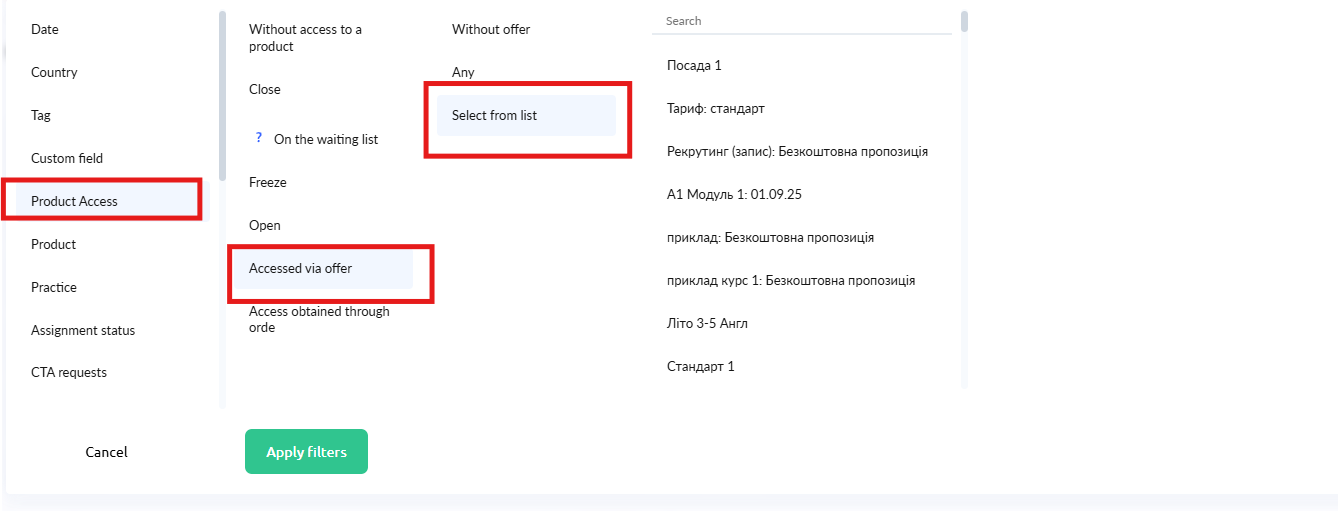Select the Посада 1 offer

click(x=694, y=66)
